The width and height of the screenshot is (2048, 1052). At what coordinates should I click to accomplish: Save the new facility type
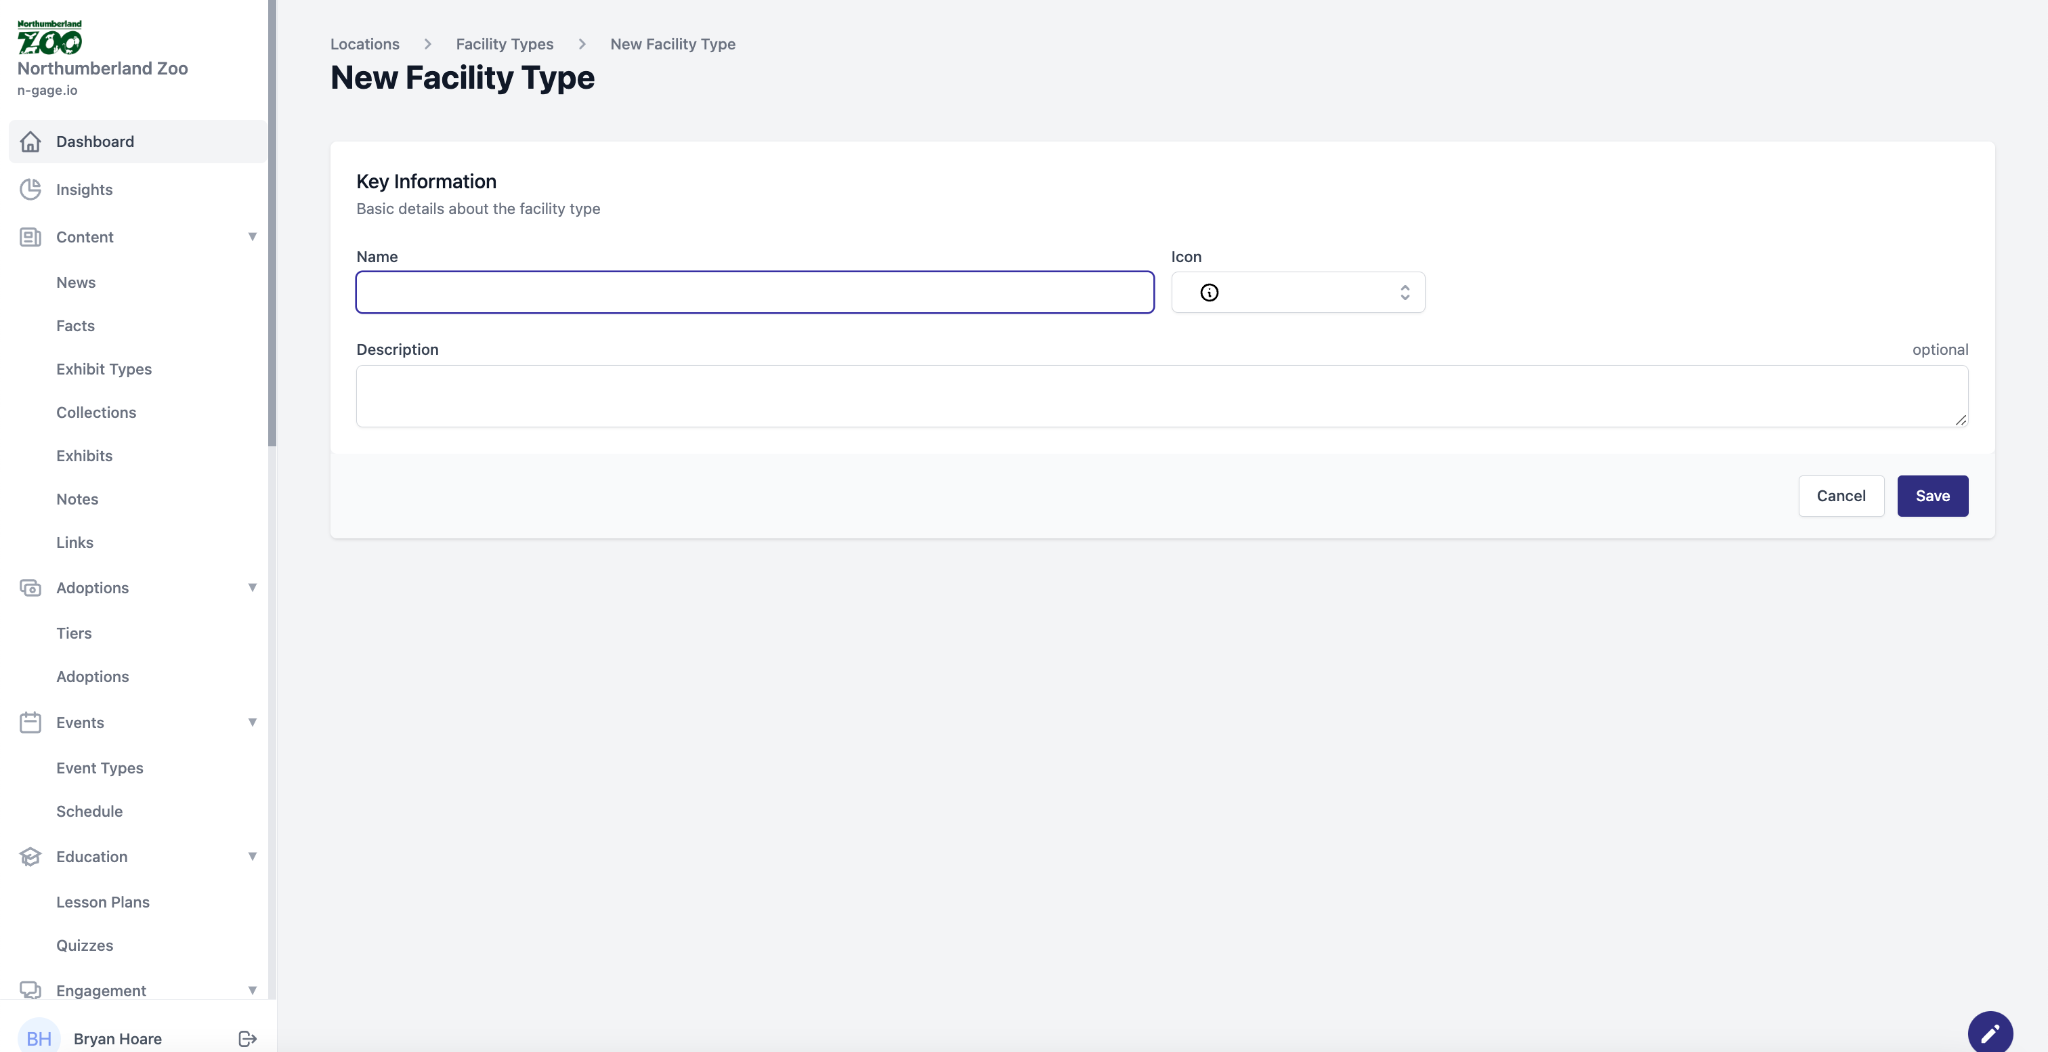(1932, 496)
